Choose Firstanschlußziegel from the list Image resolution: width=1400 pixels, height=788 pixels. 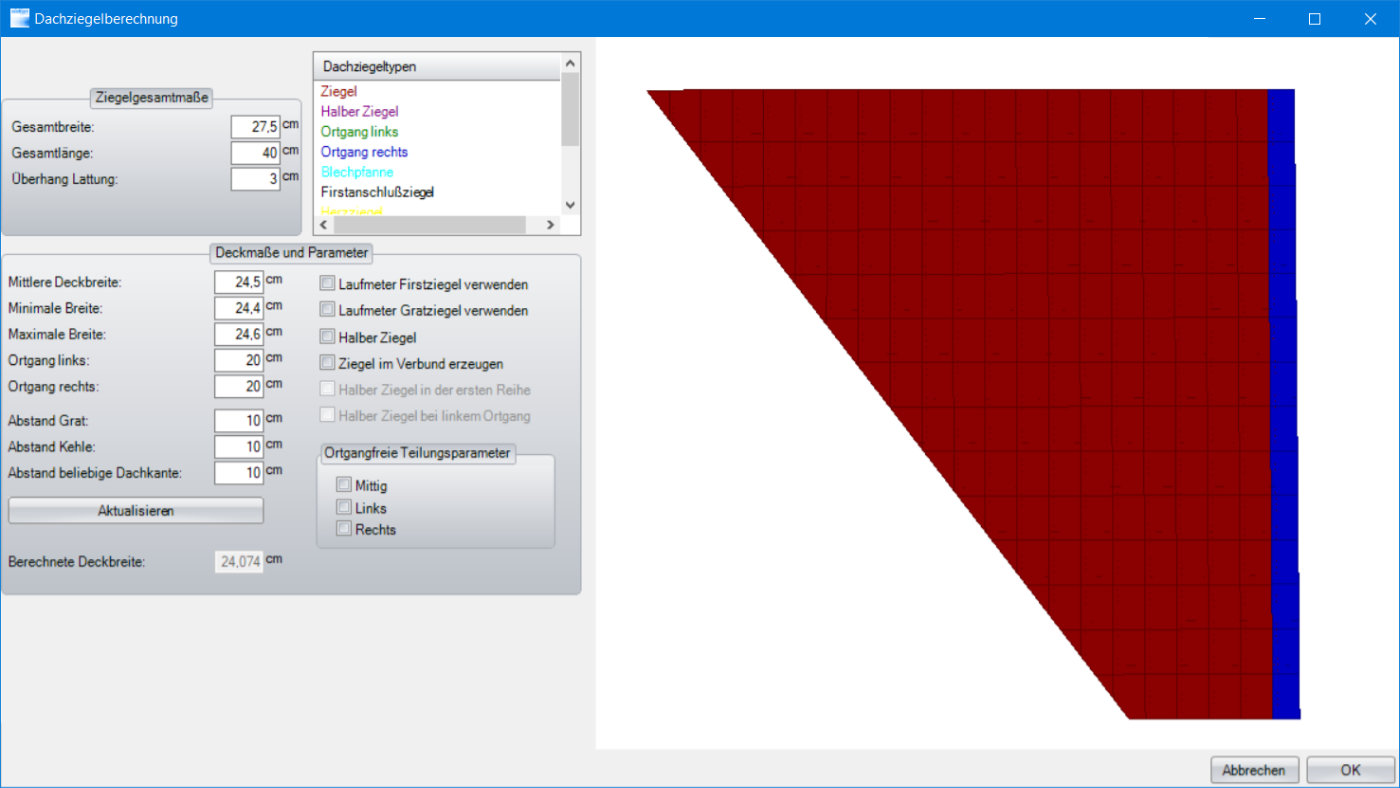point(377,192)
